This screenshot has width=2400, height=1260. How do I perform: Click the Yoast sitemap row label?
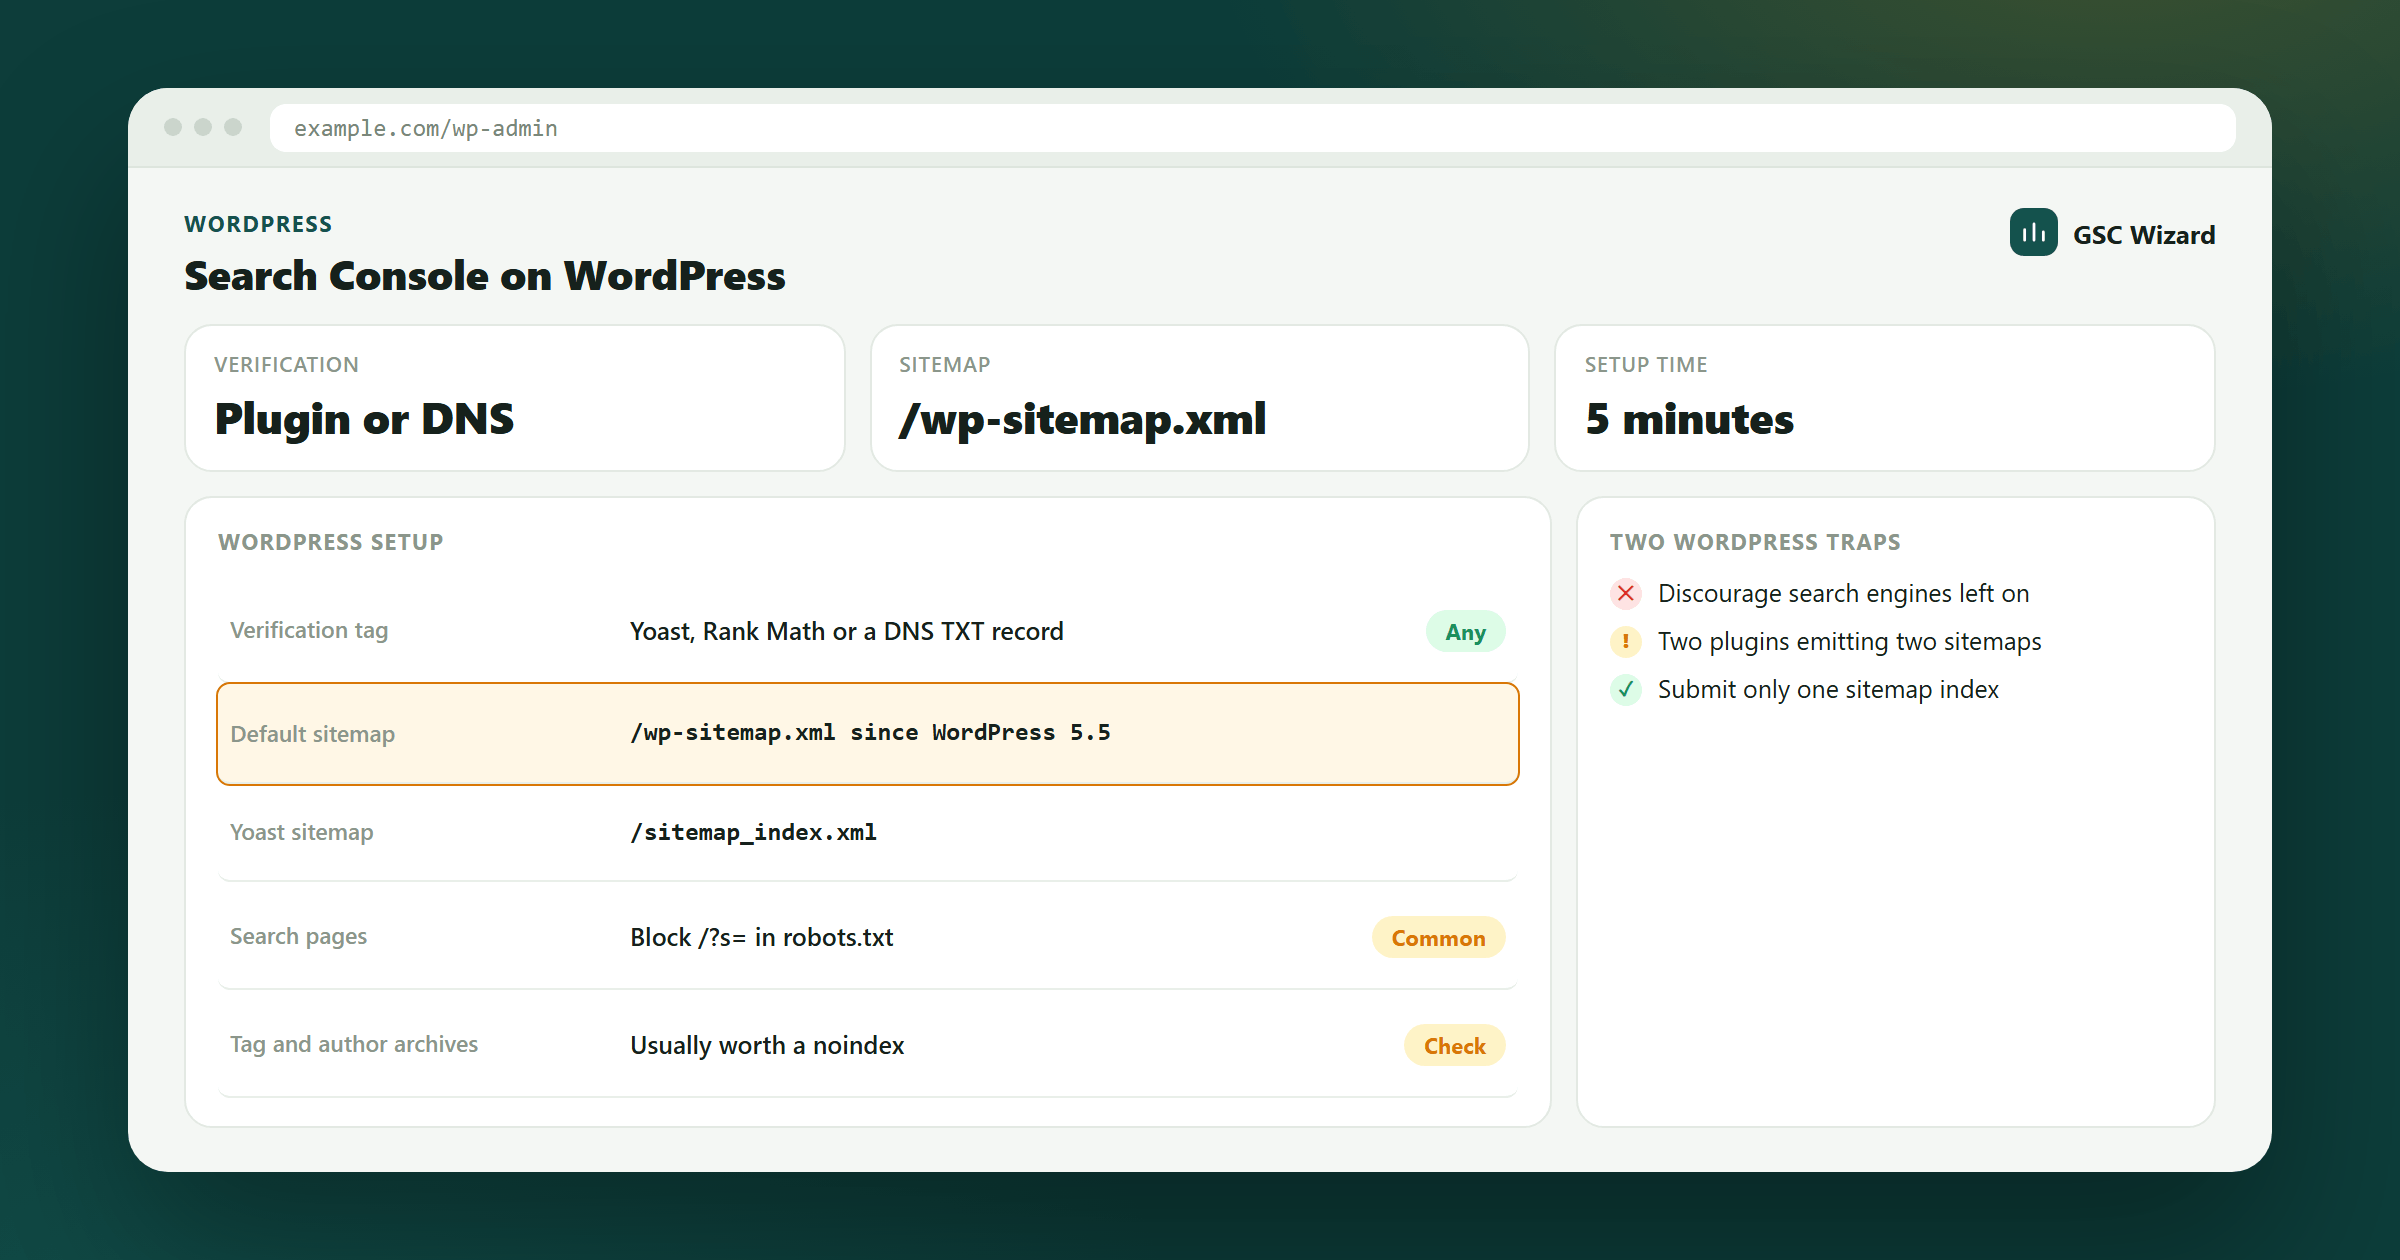click(301, 832)
